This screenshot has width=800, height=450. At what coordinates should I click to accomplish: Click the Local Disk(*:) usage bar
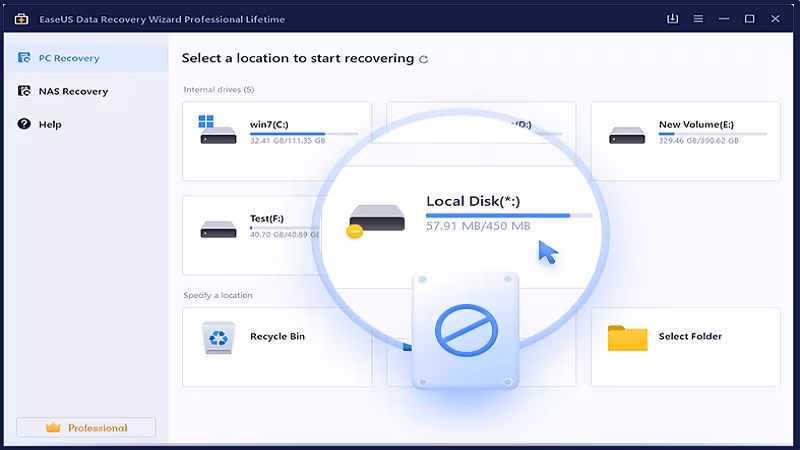click(x=509, y=215)
